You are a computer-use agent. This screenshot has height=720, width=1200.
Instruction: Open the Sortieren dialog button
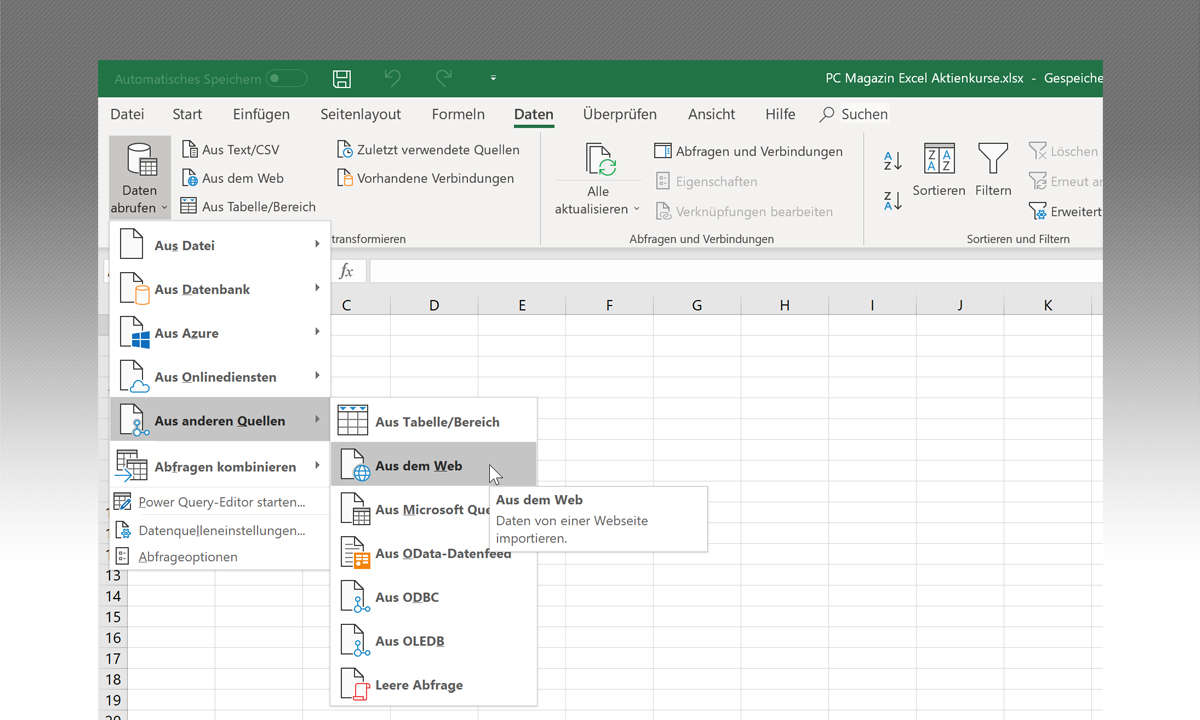939,170
